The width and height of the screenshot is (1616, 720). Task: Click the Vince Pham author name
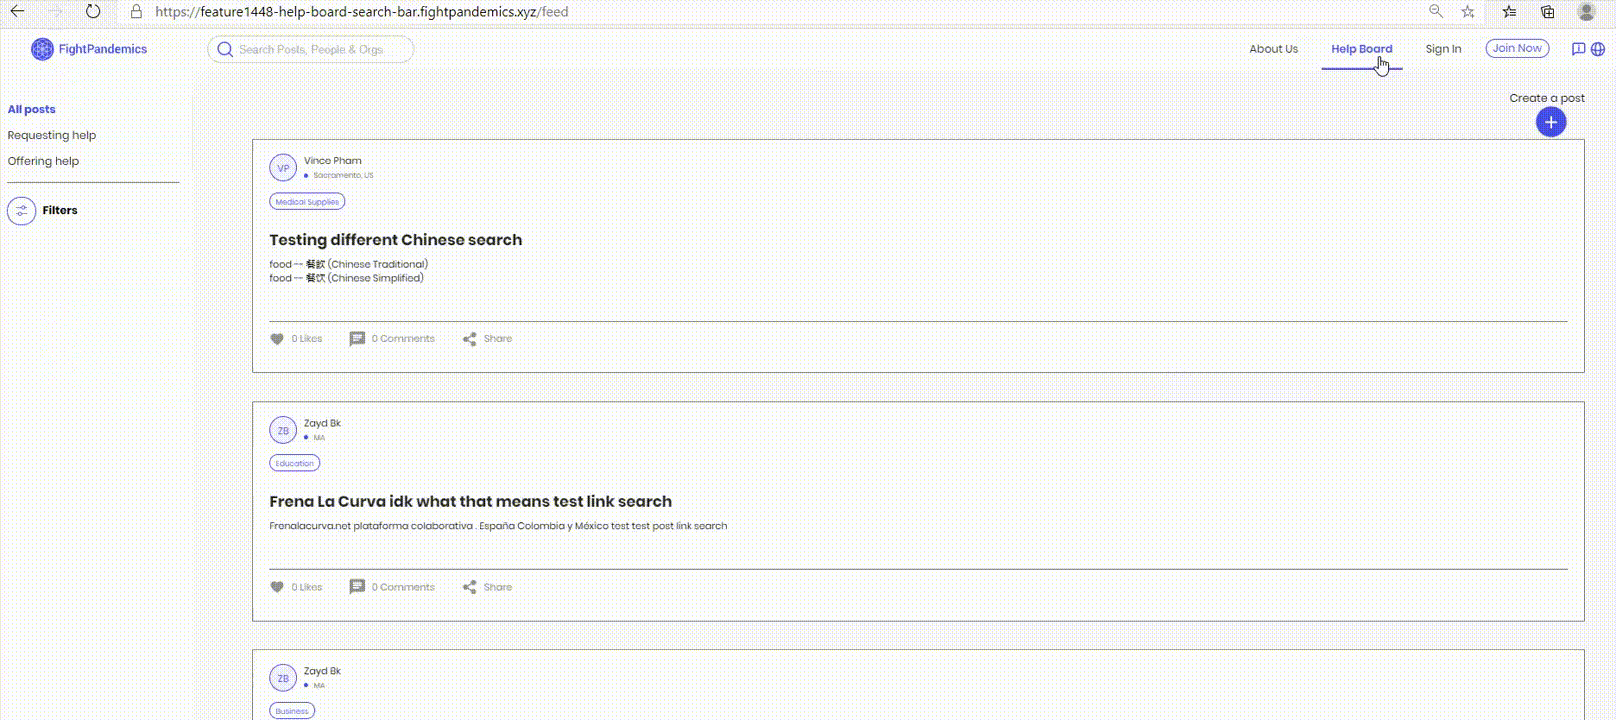click(x=333, y=160)
